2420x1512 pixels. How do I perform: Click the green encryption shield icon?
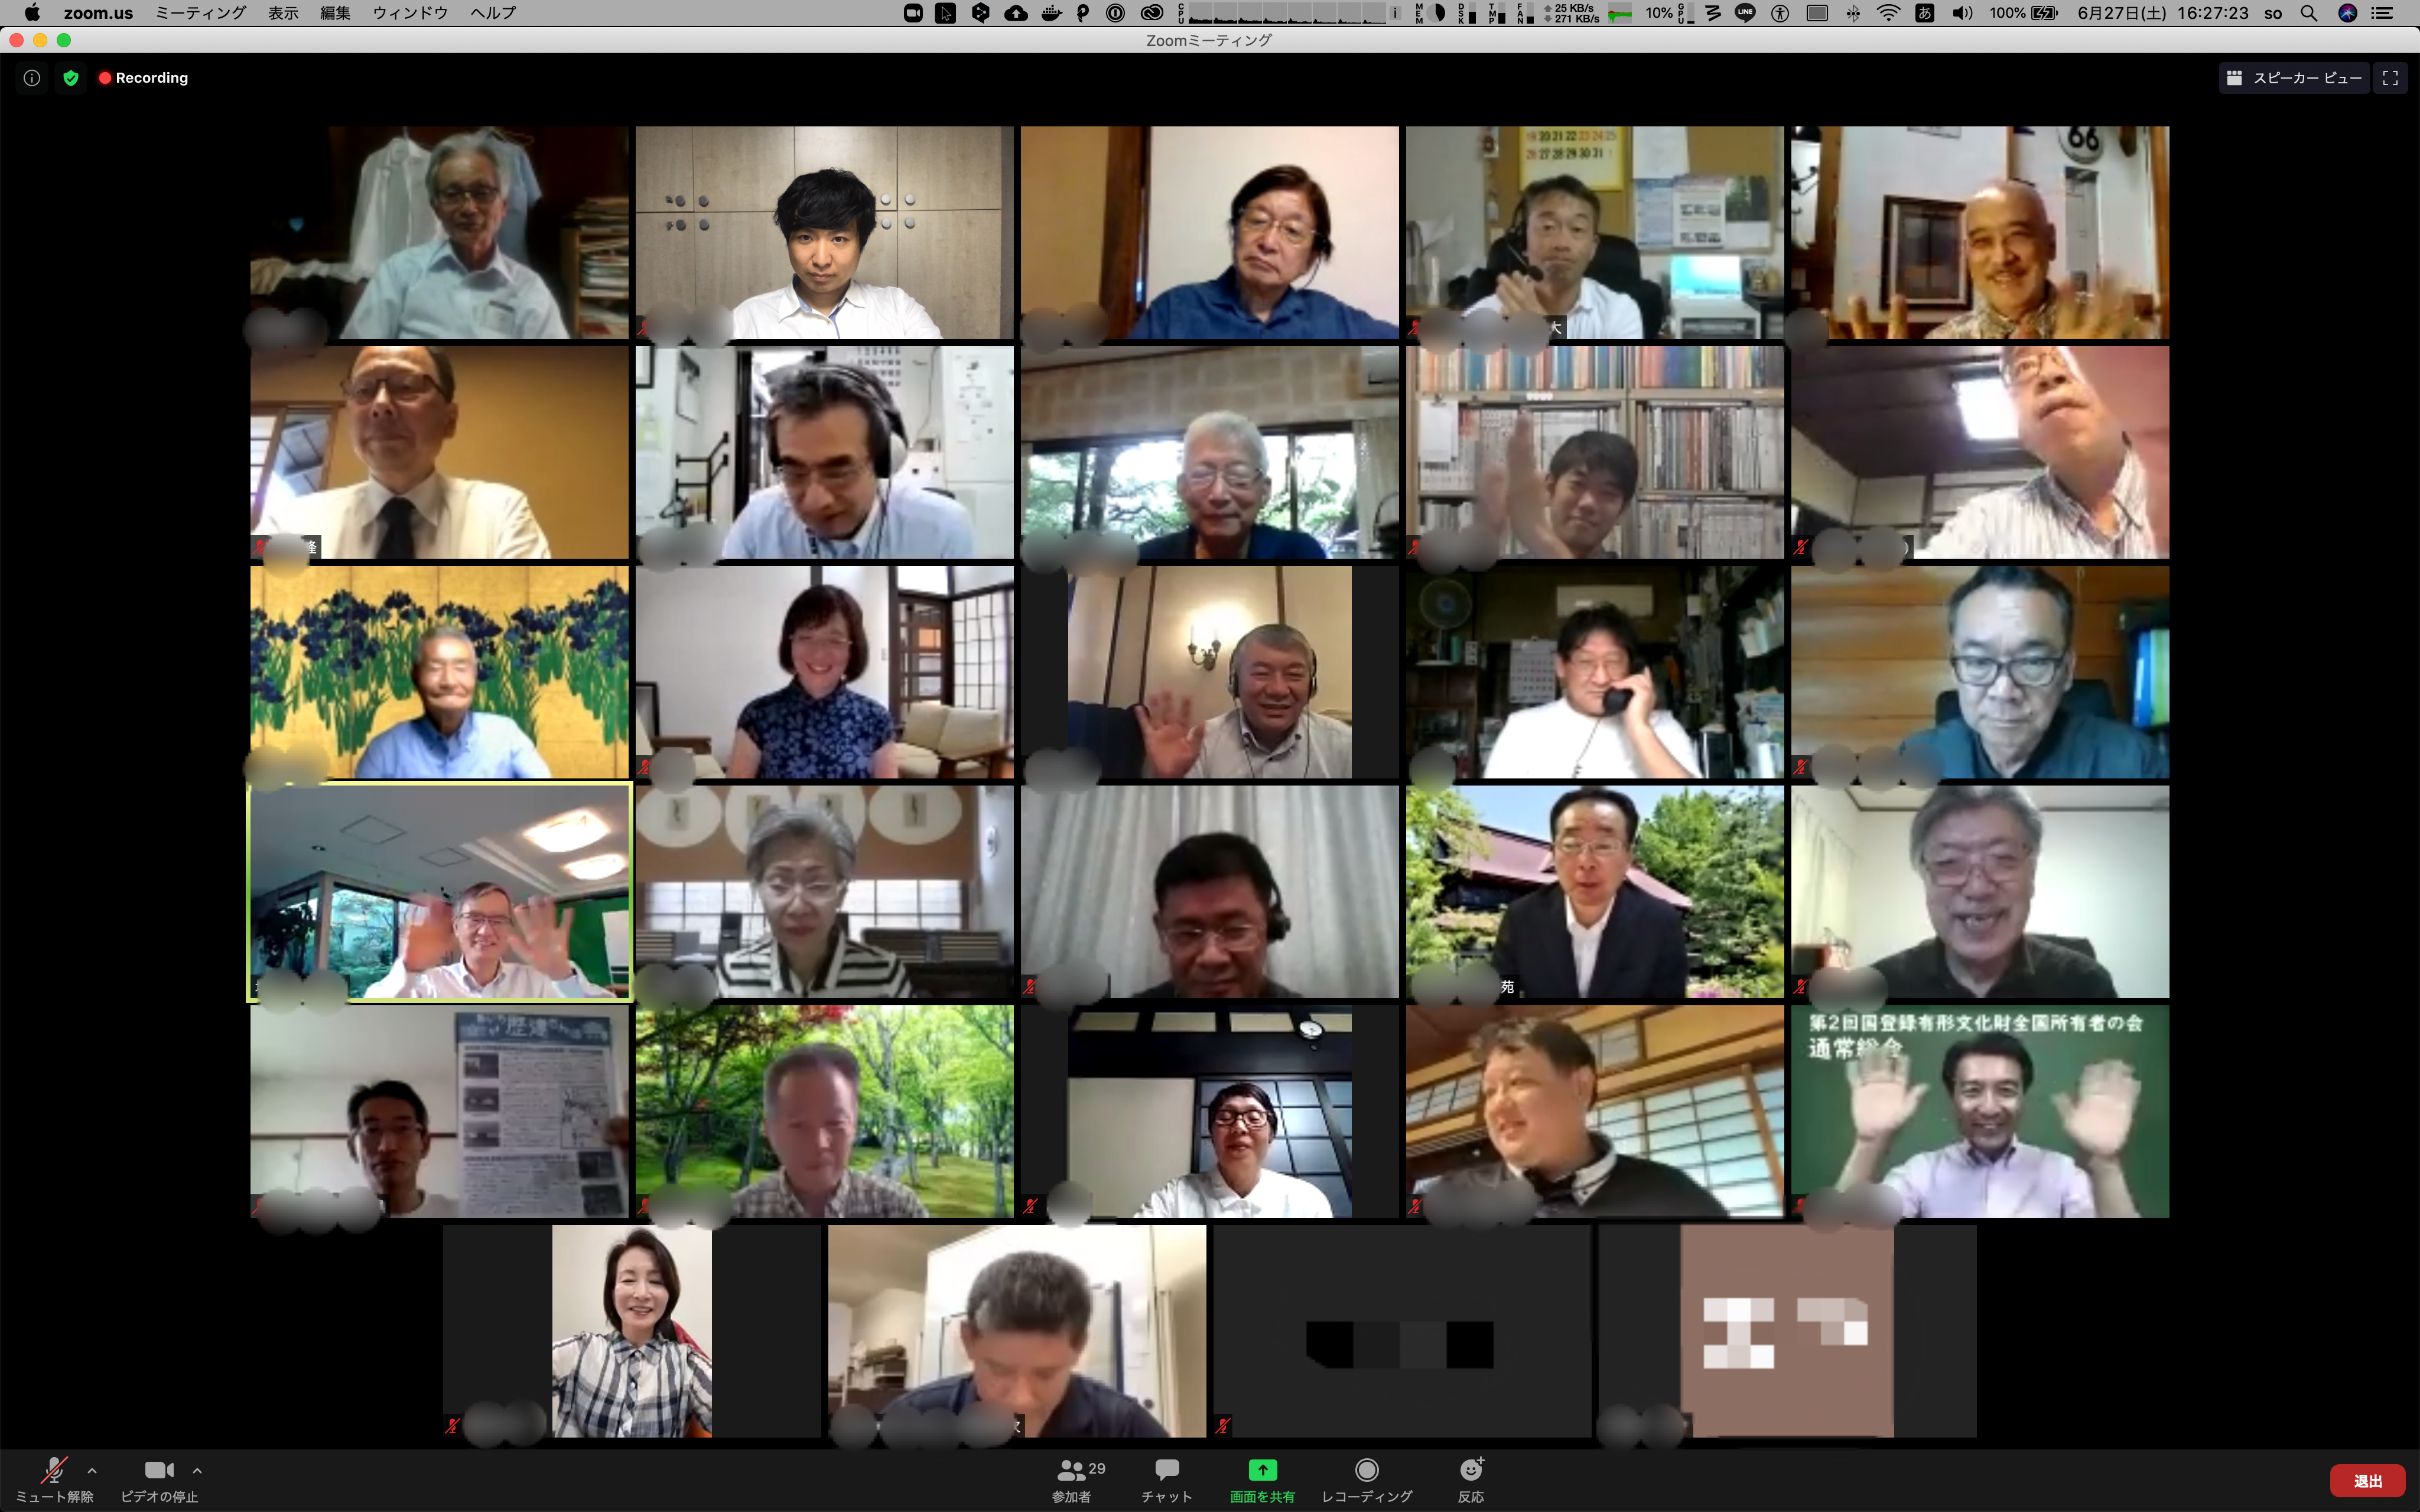pos(71,78)
